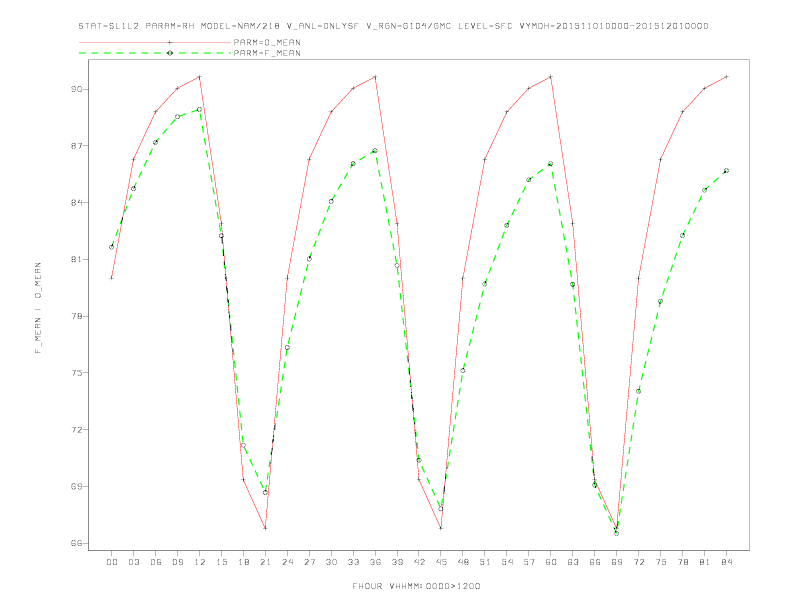Click the y-axis tick value 81
Screen dimensions: 792x612
(76, 260)
